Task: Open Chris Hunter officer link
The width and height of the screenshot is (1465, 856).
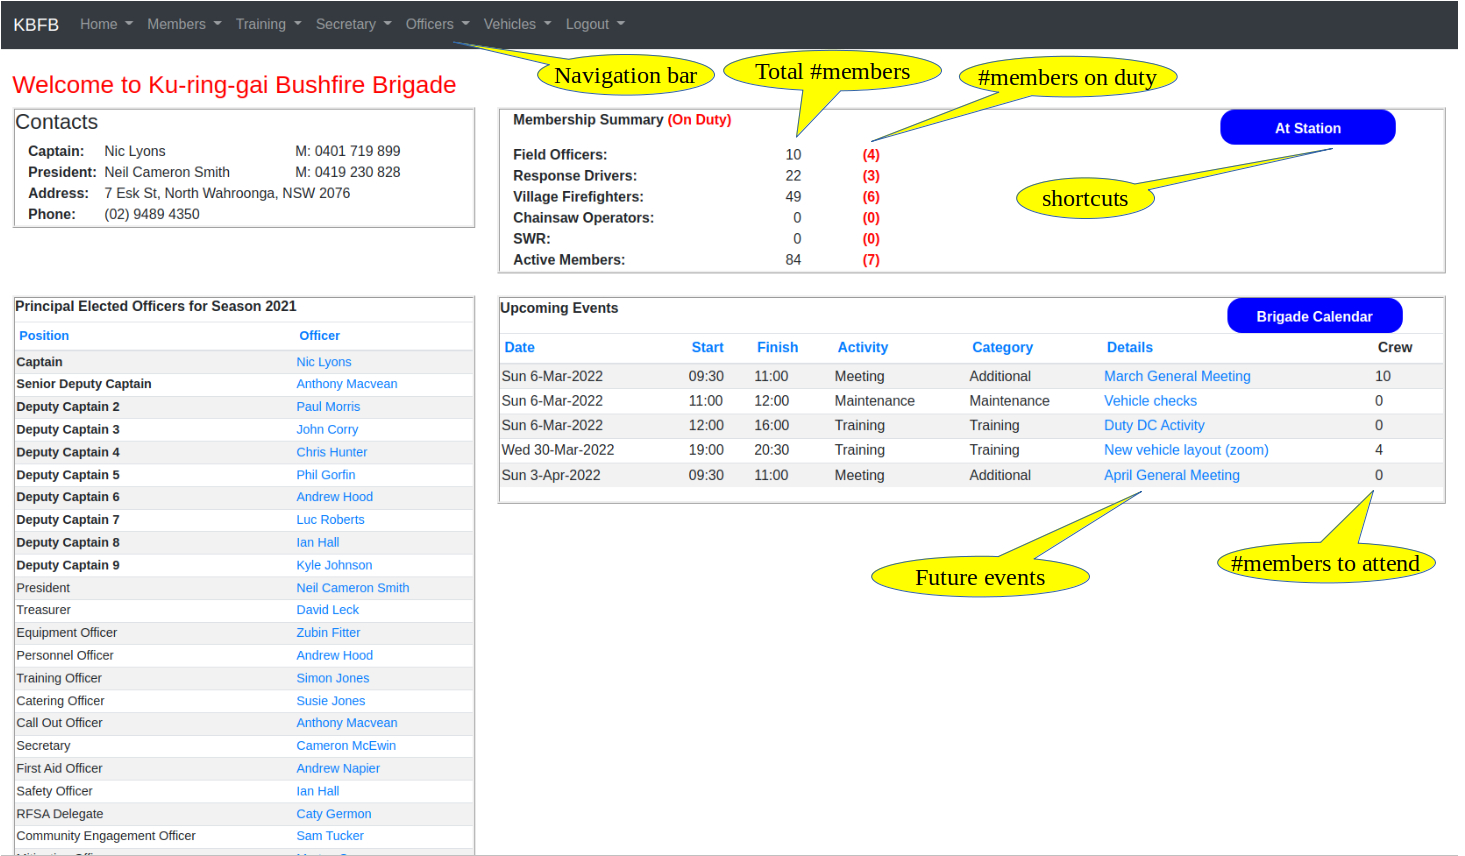Action: pos(331,452)
